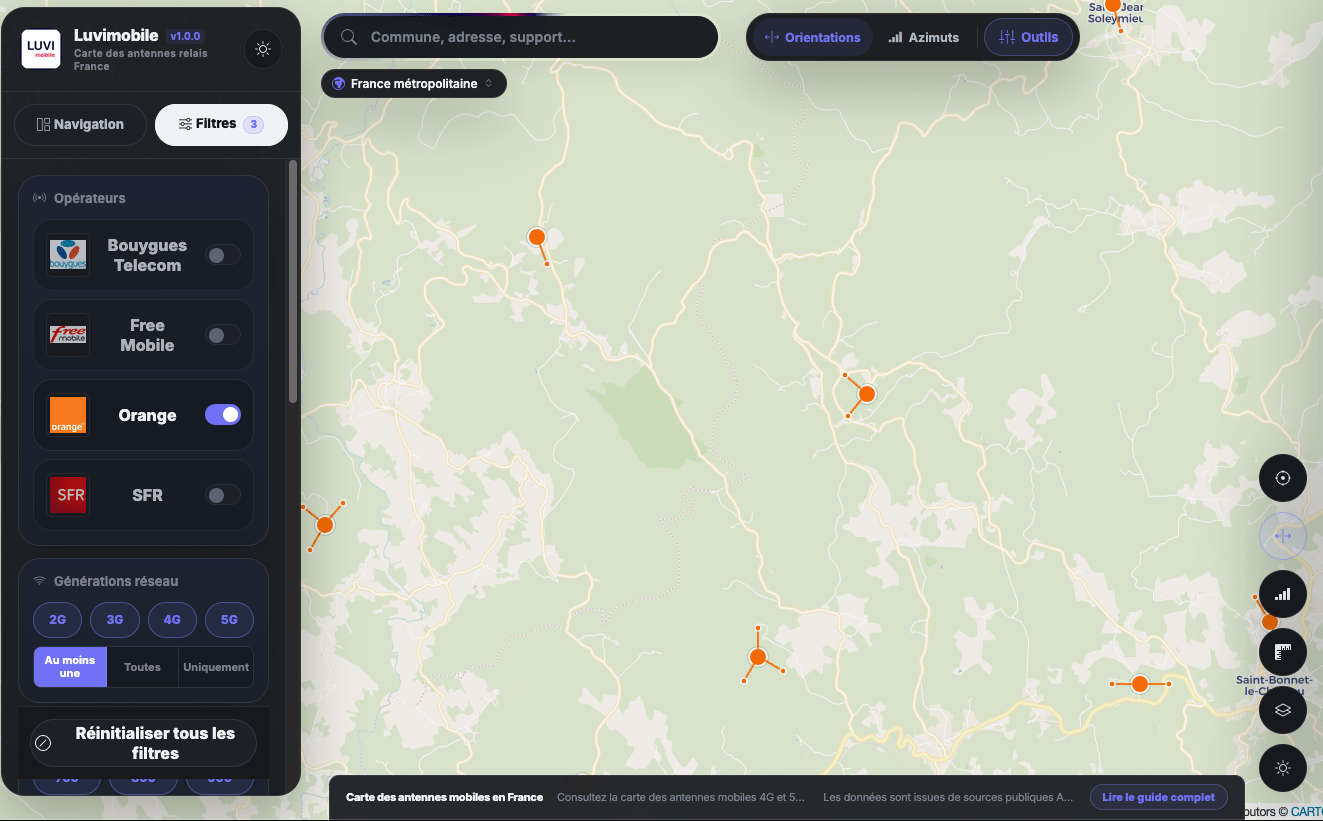1323x821 pixels.
Task: Select Orientations view mode
Action: 811,37
